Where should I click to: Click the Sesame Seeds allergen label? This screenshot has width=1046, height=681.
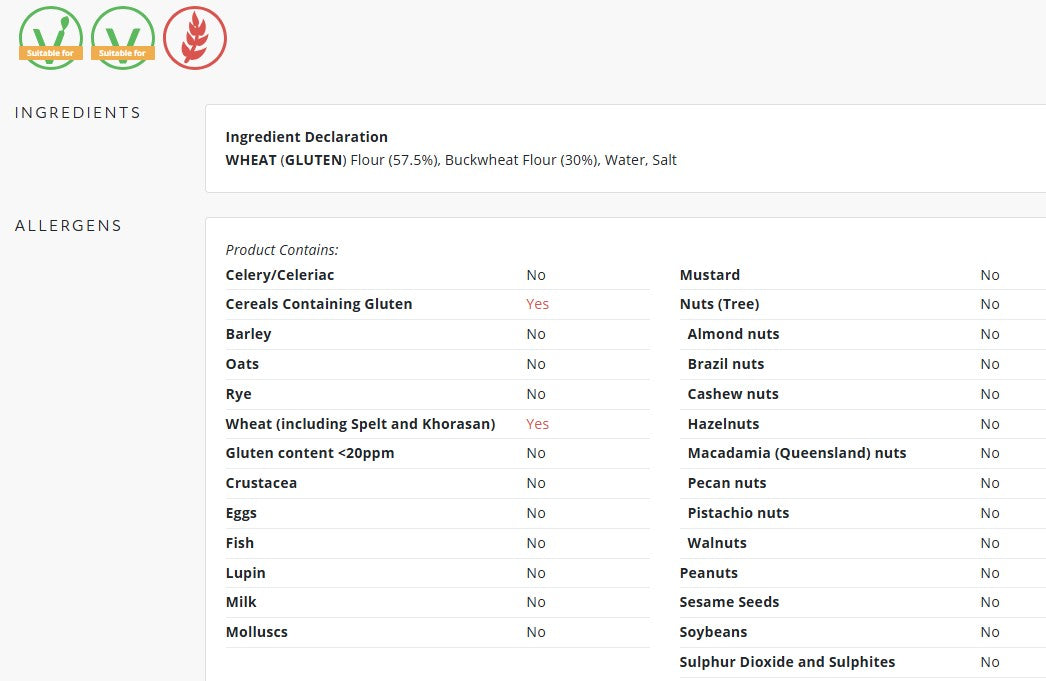(729, 602)
